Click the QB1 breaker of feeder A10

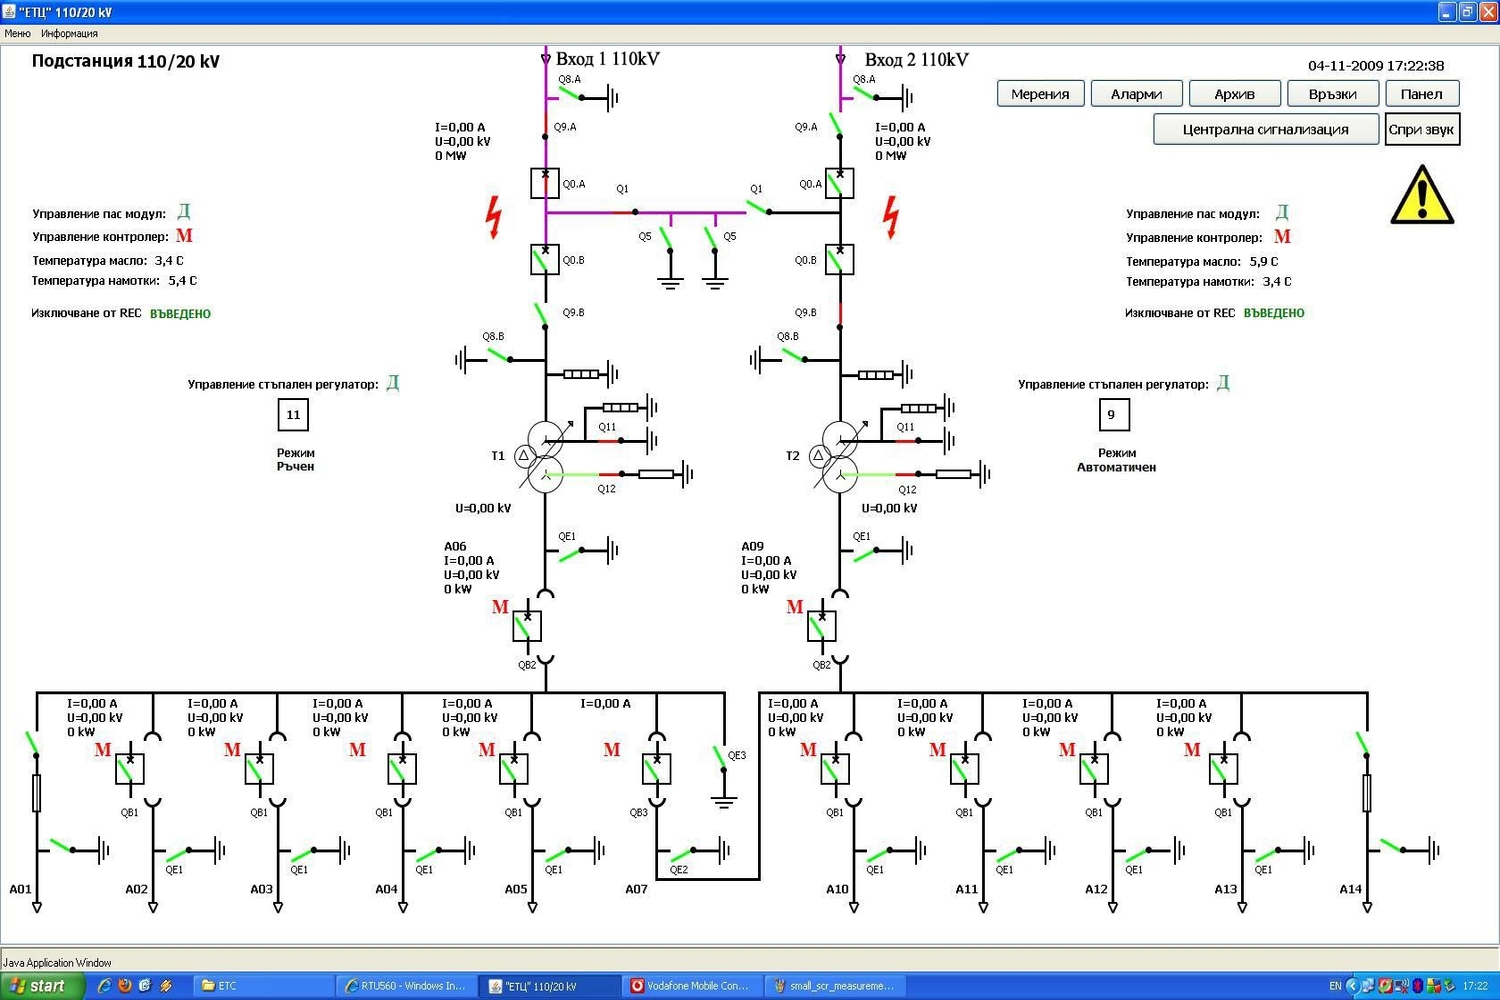[x=835, y=768]
